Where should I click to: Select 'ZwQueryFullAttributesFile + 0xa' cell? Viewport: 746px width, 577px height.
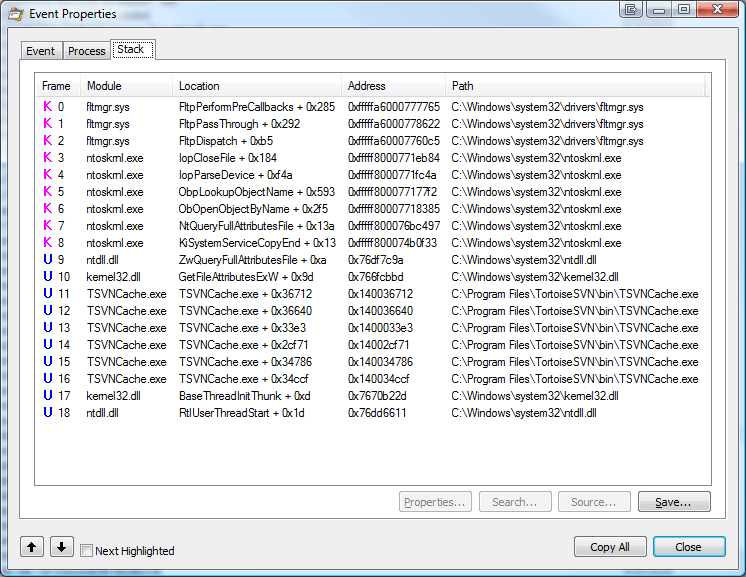click(x=253, y=260)
